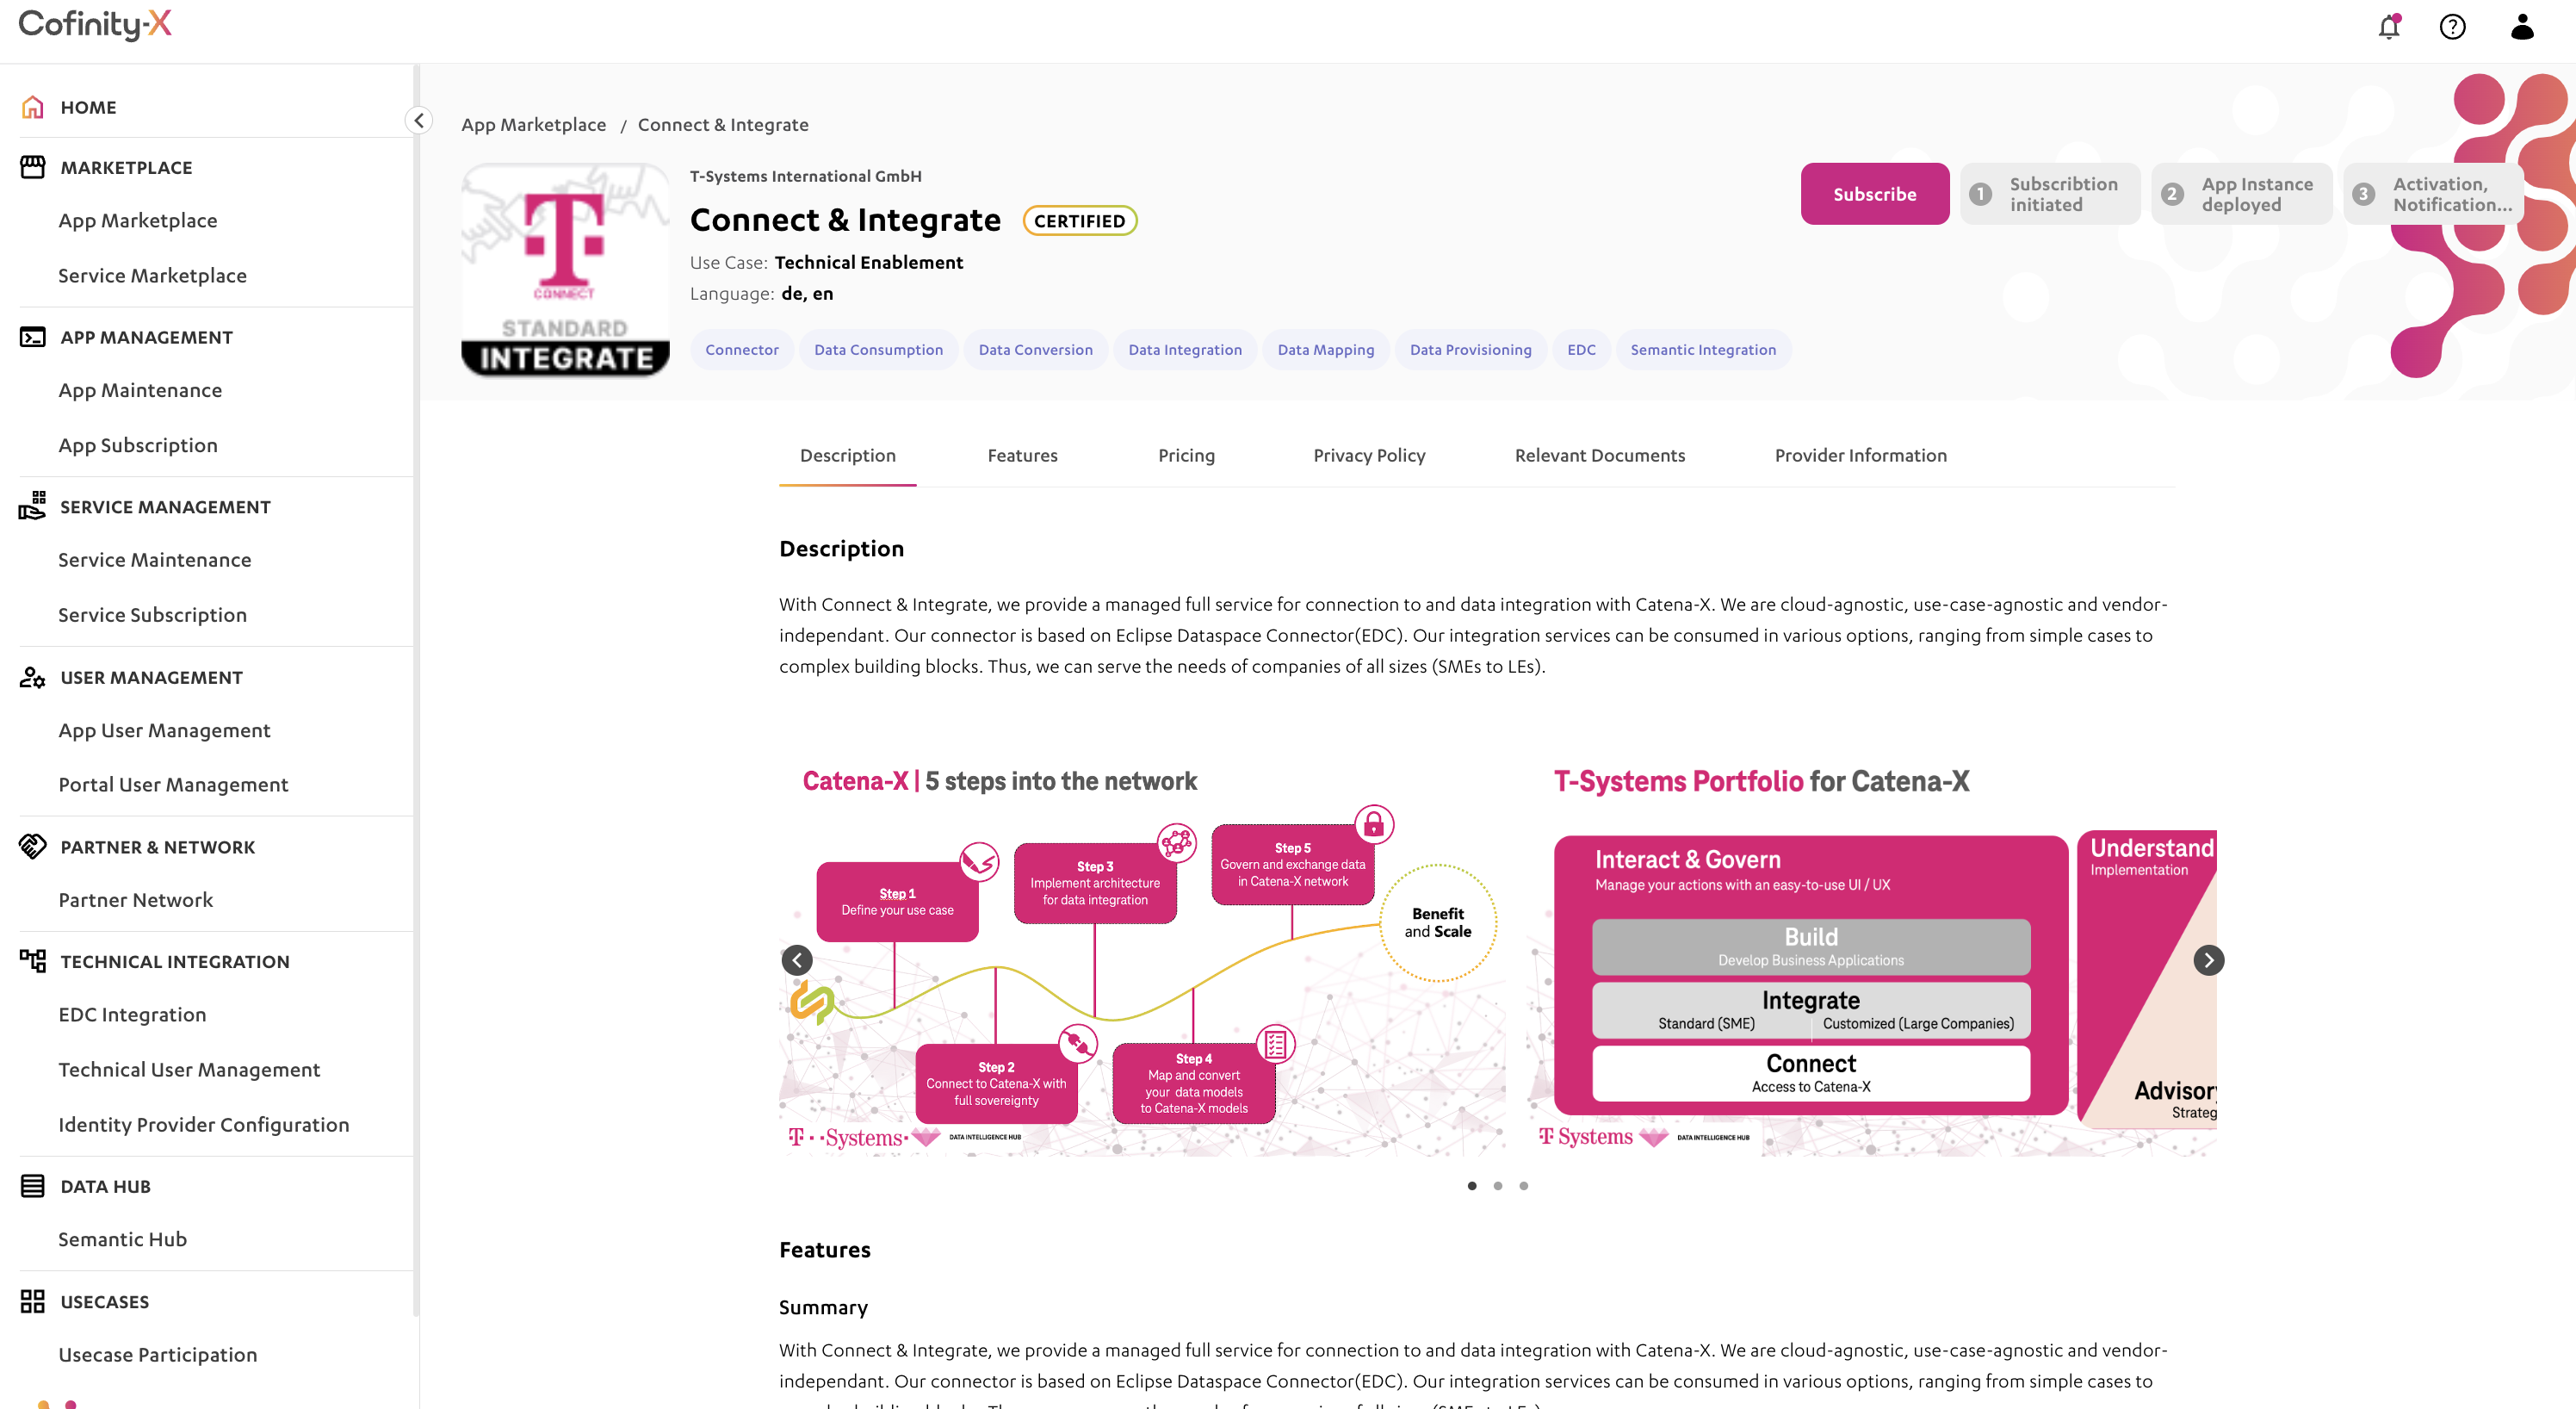Image resolution: width=2576 pixels, height=1409 pixels.
Task: Click the CERTIFIED badge toggle
Action: click(x=1079, y=220)
